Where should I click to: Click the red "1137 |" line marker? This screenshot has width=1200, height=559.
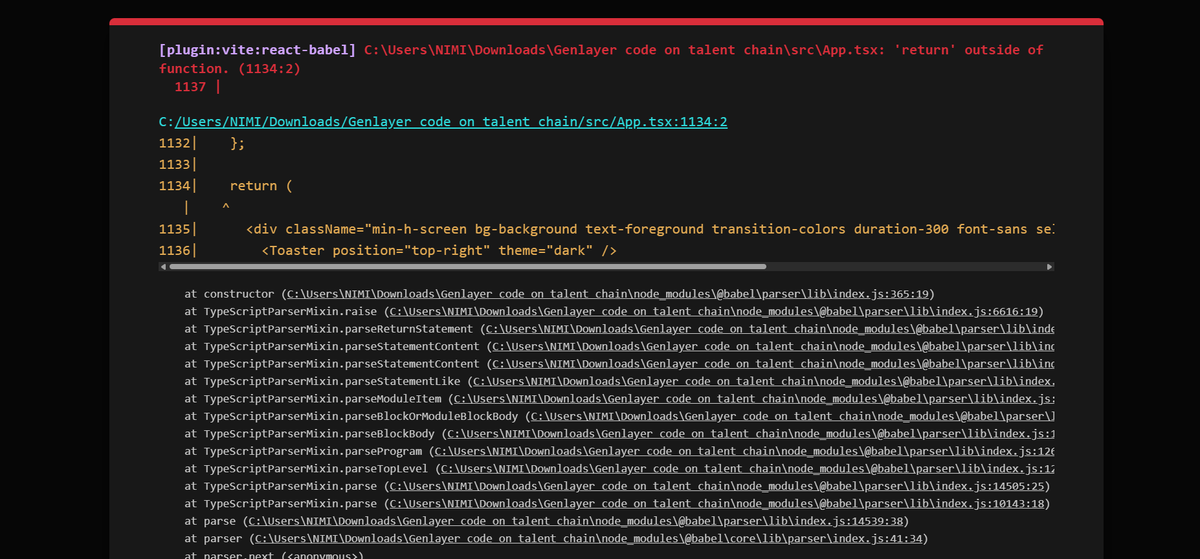click(x=197, y=87)
